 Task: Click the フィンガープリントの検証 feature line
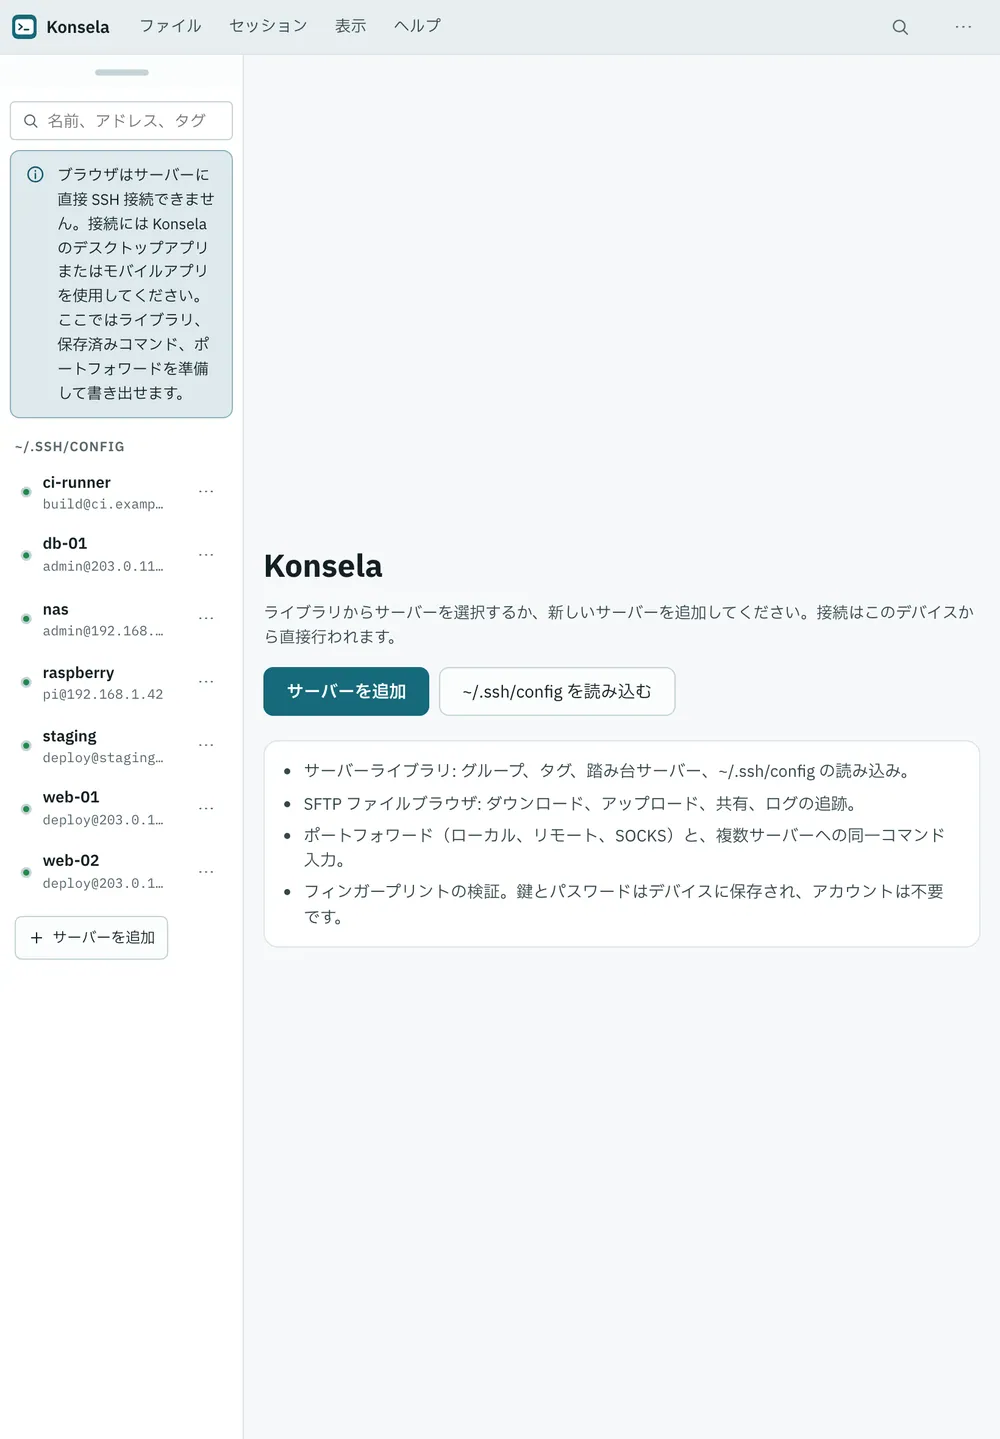pyautogui.click(x=624, y=904)
